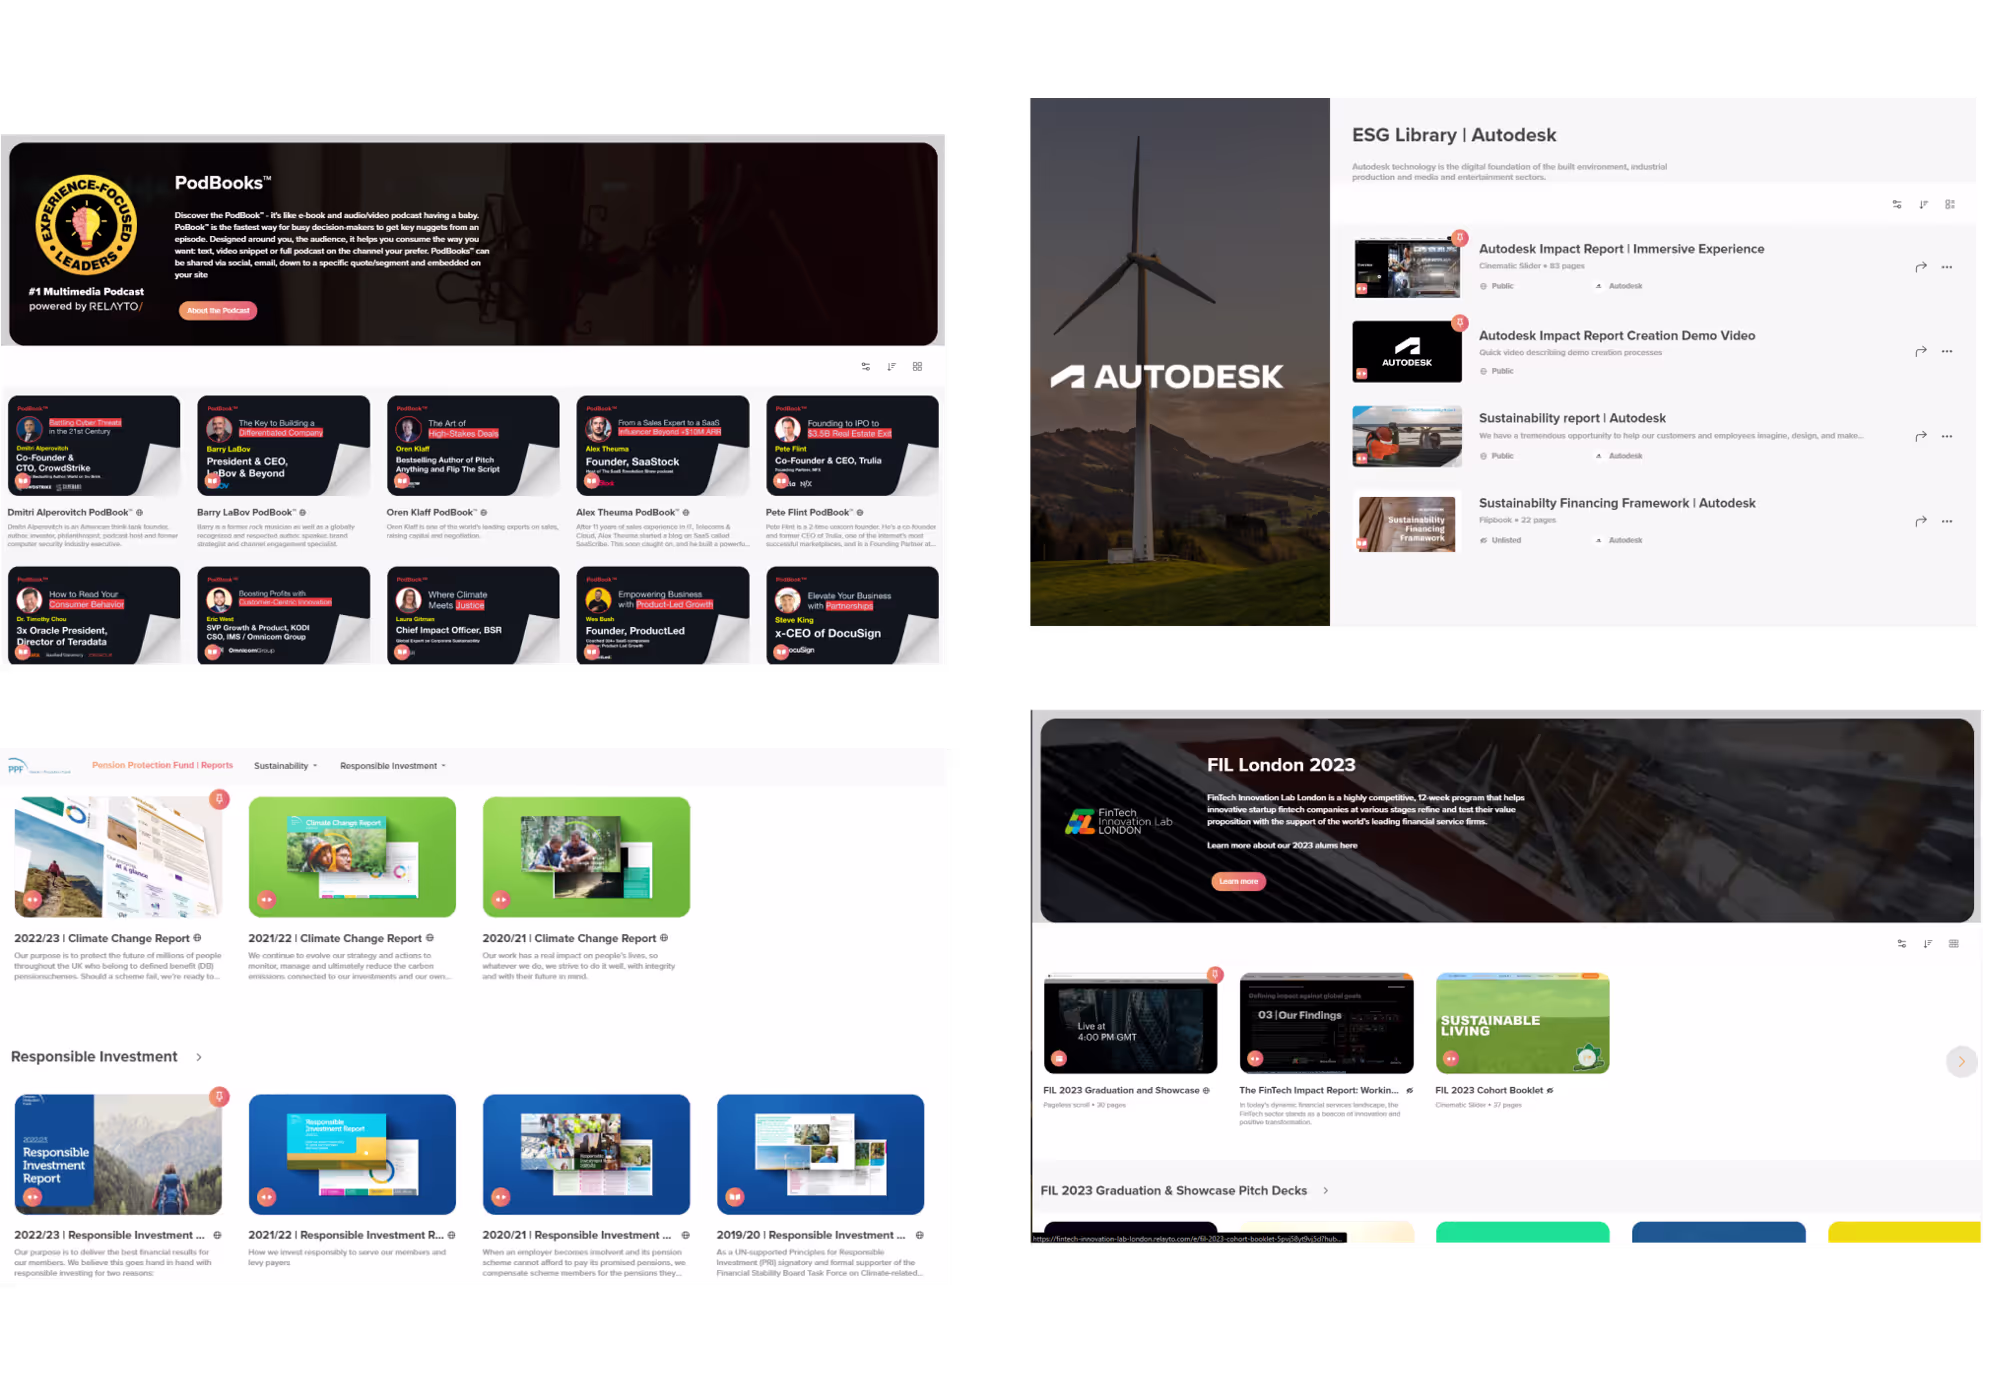Open the filter icon on the FIL London 2023 page
The height and width of the screenshot is (1379, 1990).
[x=1902, y=944]
